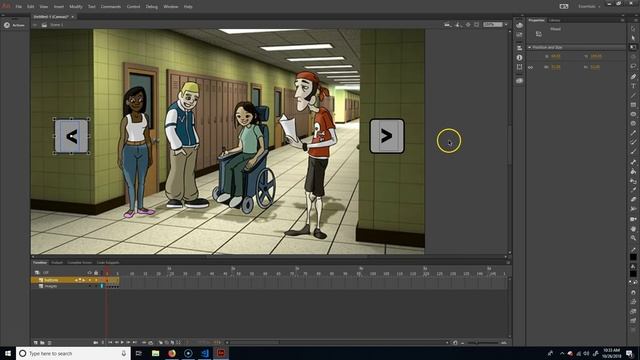Click the Onion Skin icon in timeline
Screen dimensions: 640x360
pyautogui.click(x=161, y=343)
